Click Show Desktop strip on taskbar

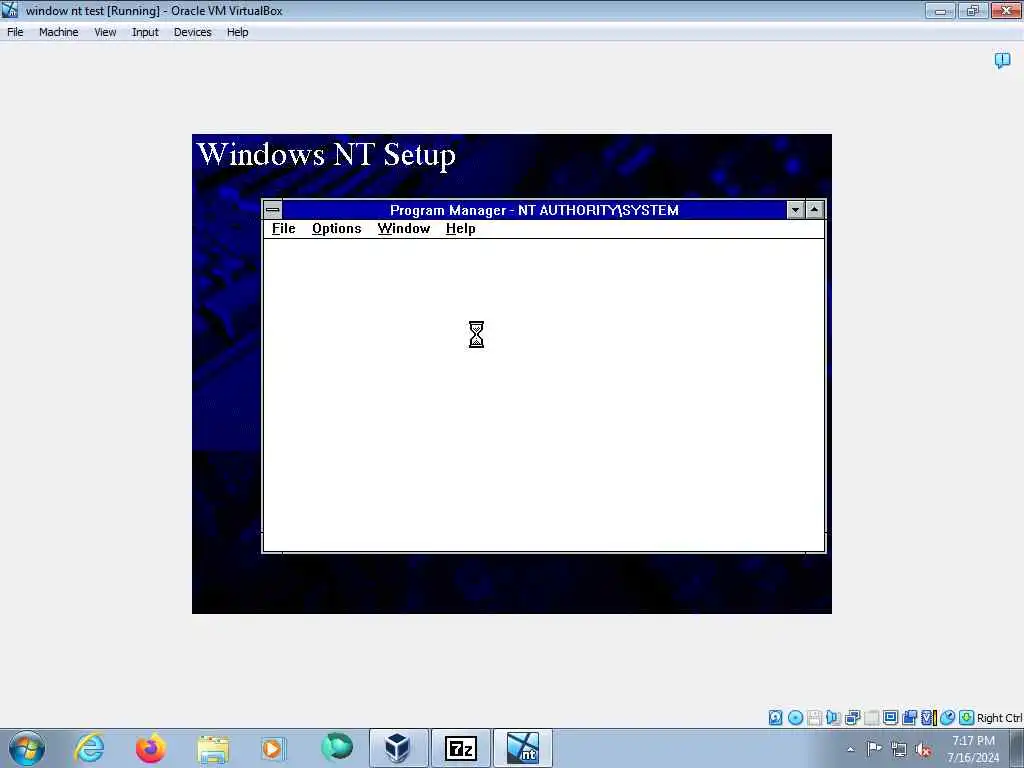pos(1019,748)
